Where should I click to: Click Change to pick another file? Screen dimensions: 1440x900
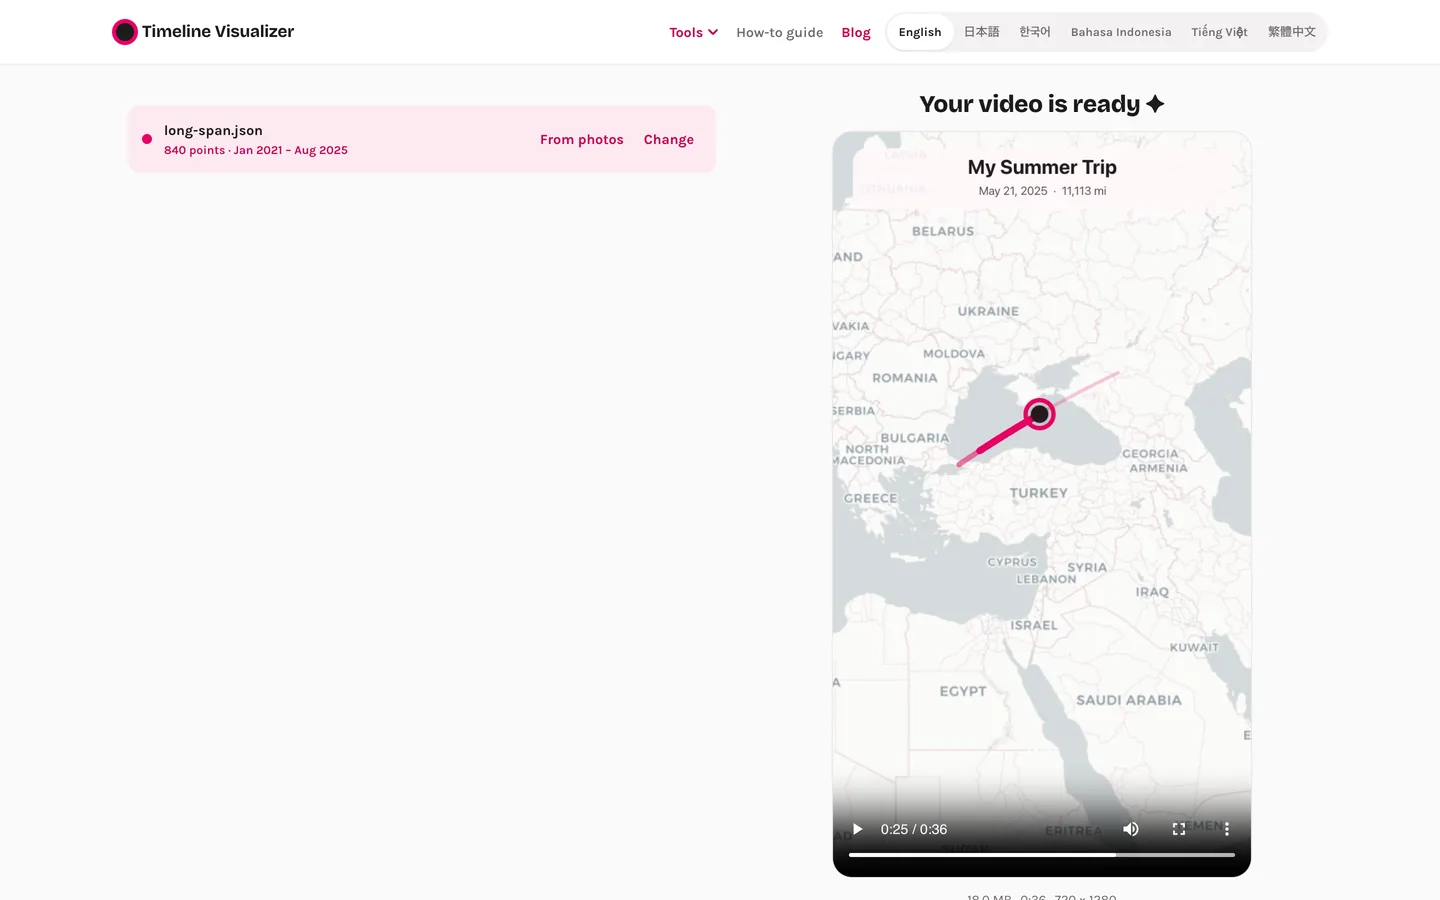(669, 139)
